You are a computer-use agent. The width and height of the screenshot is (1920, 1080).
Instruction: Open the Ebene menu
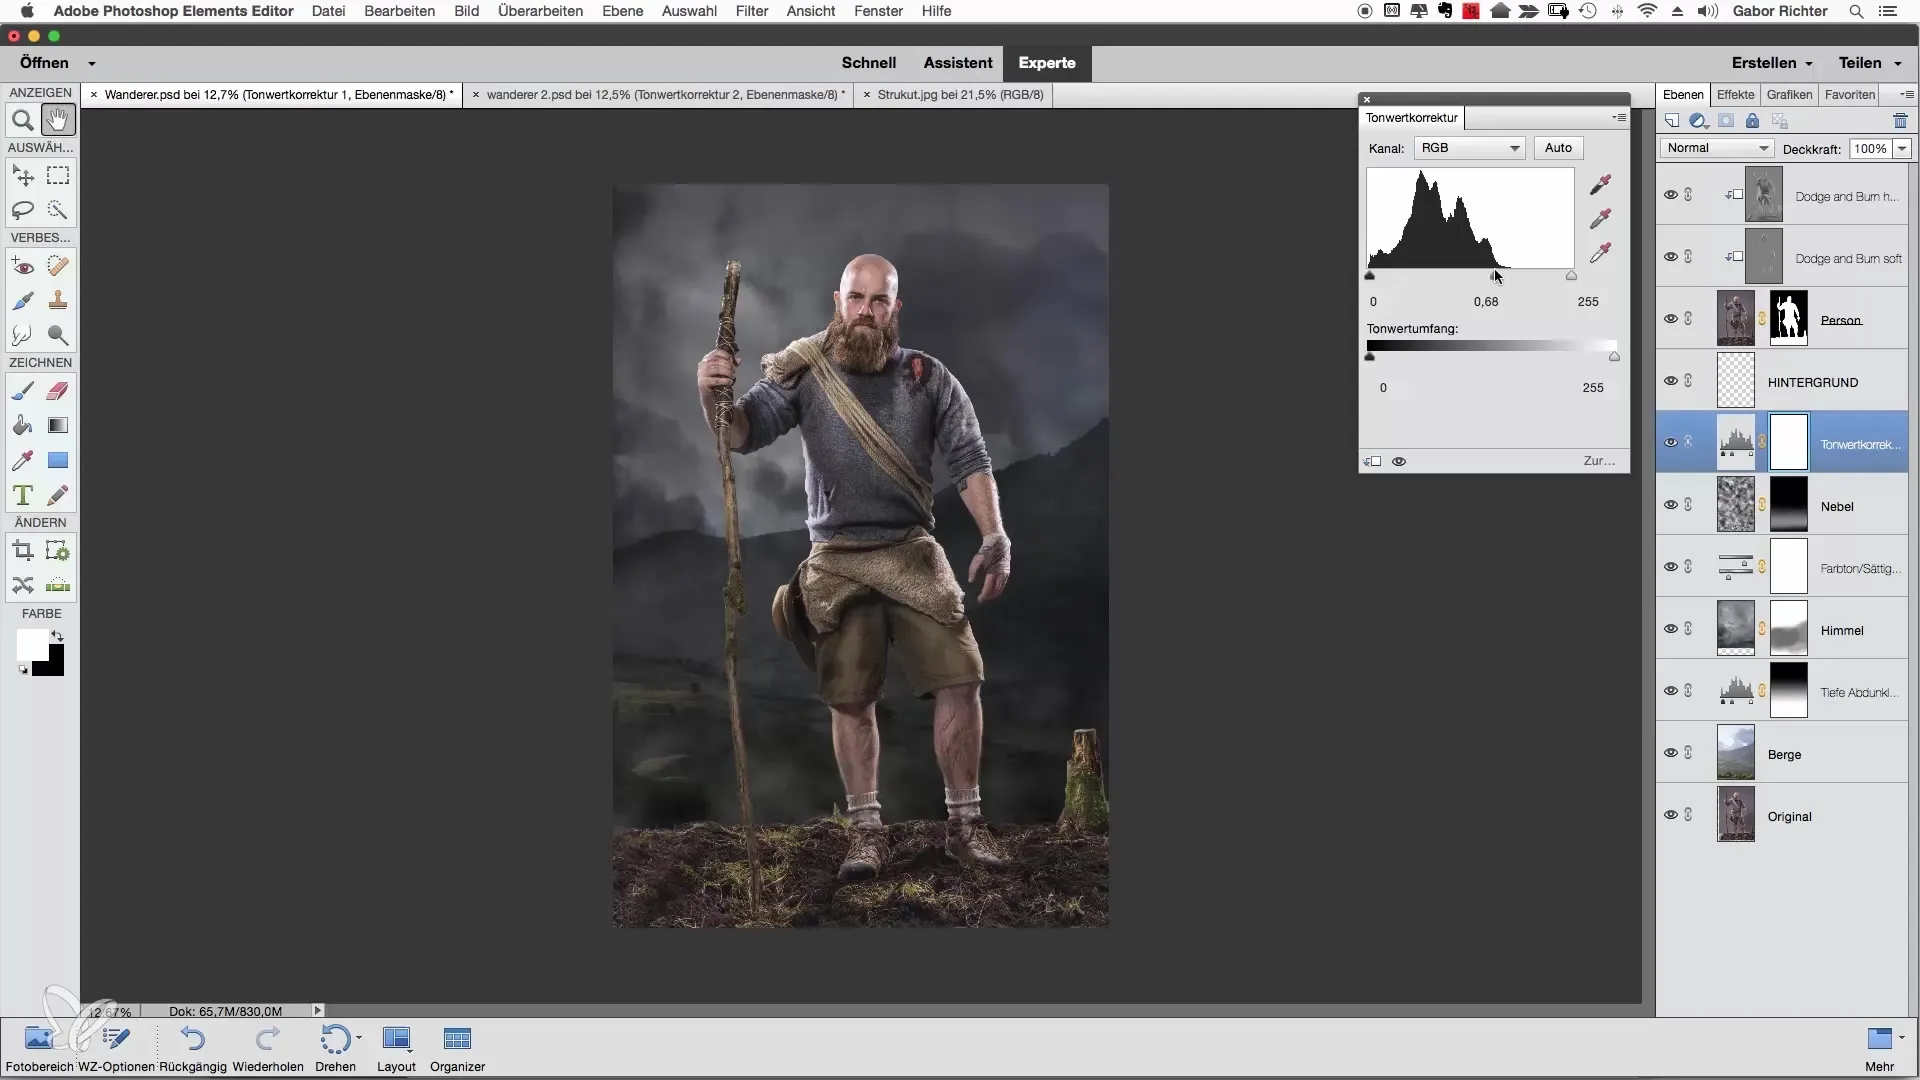(622, 11)
